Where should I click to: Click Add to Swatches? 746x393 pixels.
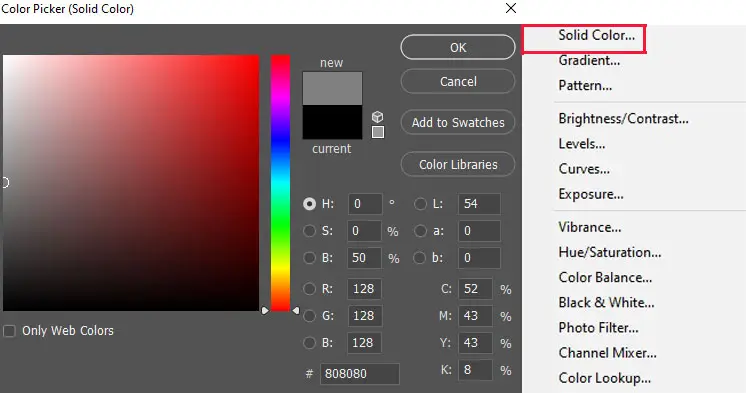point(458,122)
